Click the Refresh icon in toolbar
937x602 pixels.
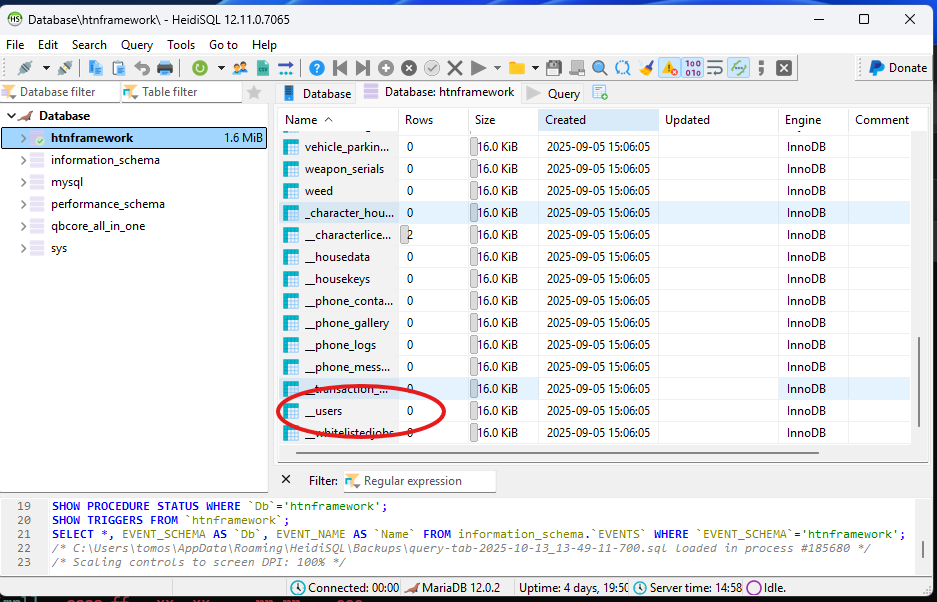[x=200, y=68]
